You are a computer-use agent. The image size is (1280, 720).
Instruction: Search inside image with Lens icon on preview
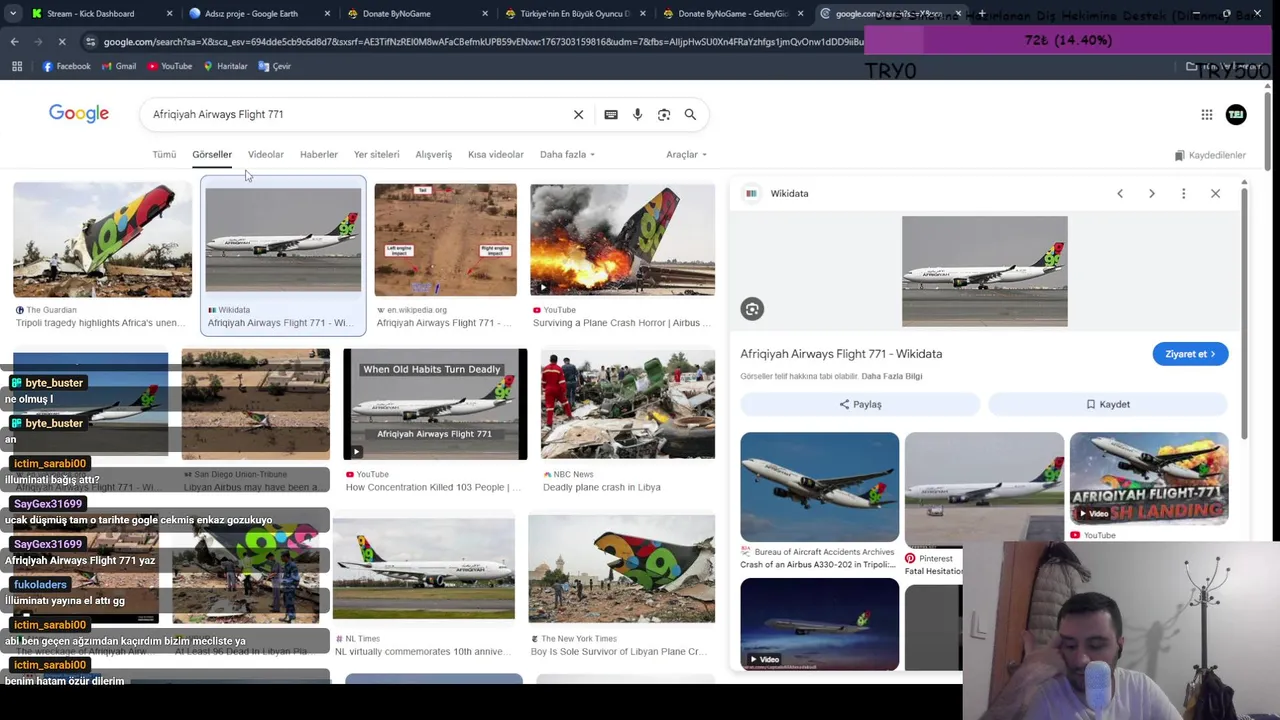click(752, 309)
